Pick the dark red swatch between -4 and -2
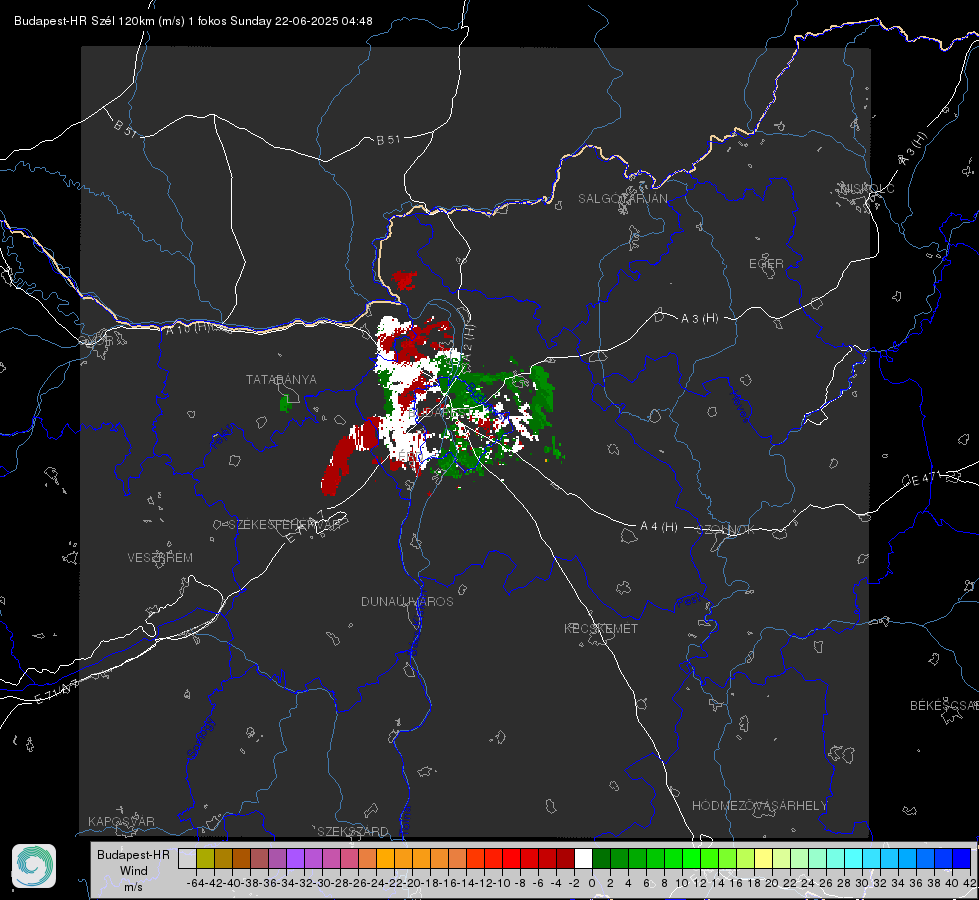Image resolution: width=979 pixels, height=900 pixels. 565,858
